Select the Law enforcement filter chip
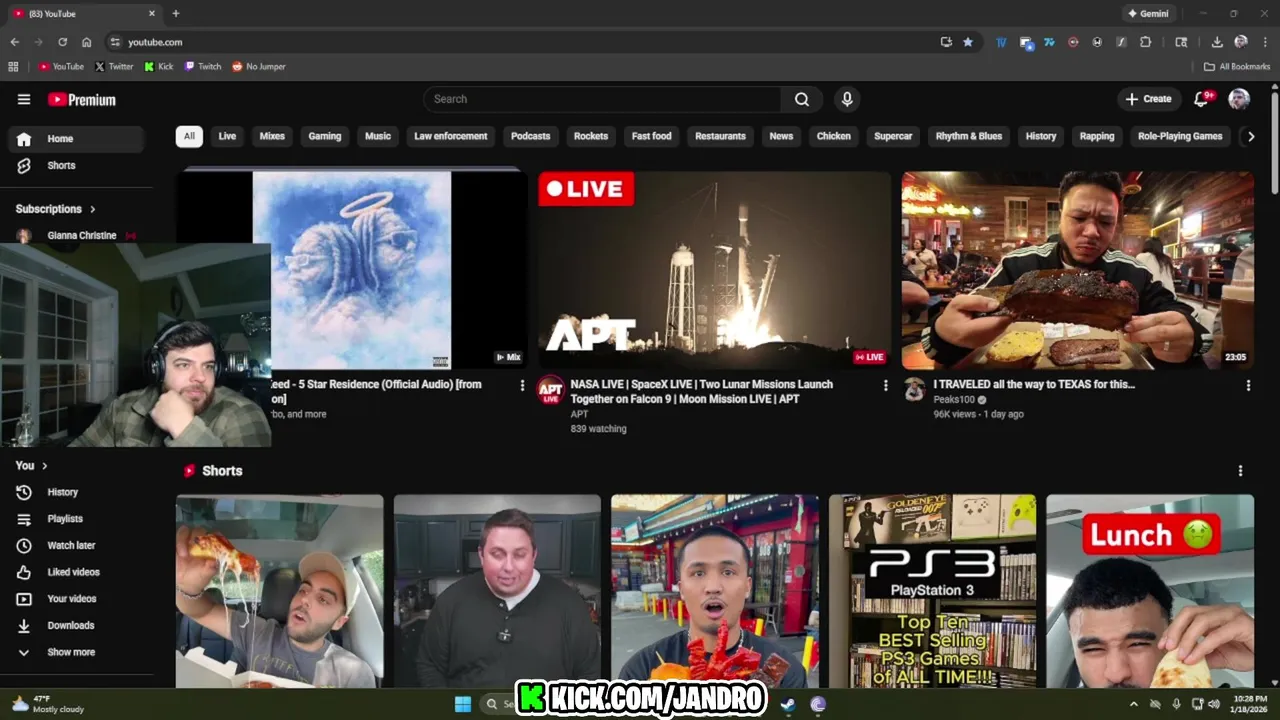Viewport: 1280px width, 720px height. coord(451,136)
